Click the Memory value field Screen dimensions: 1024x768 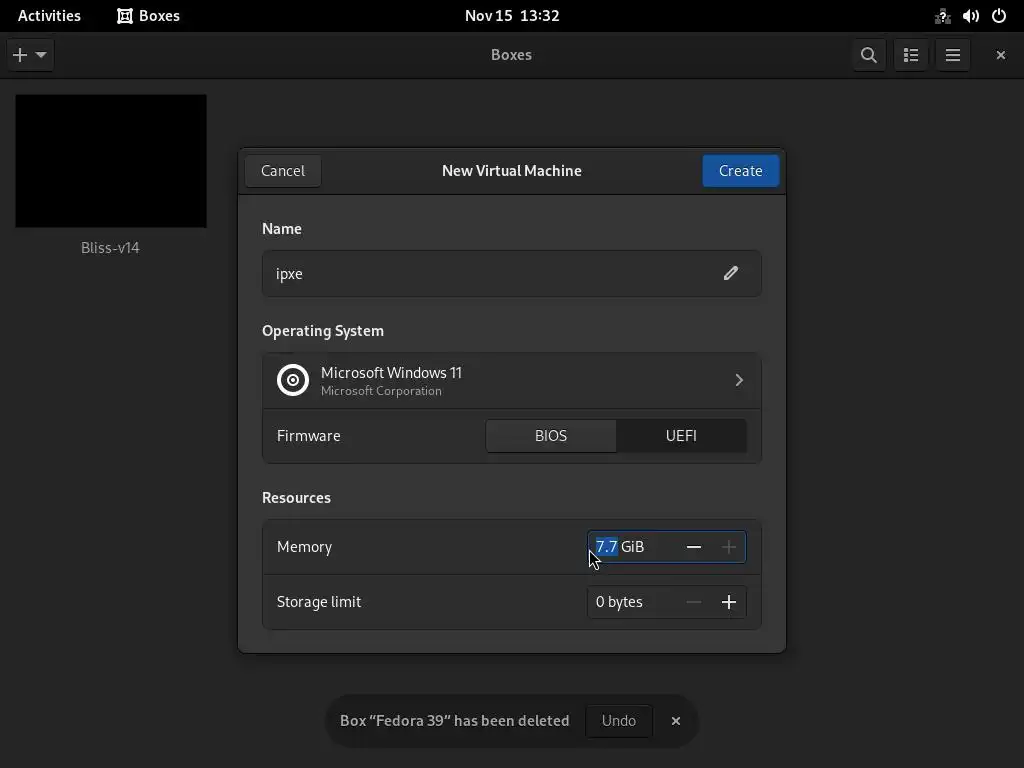click(x=630, y=547)
